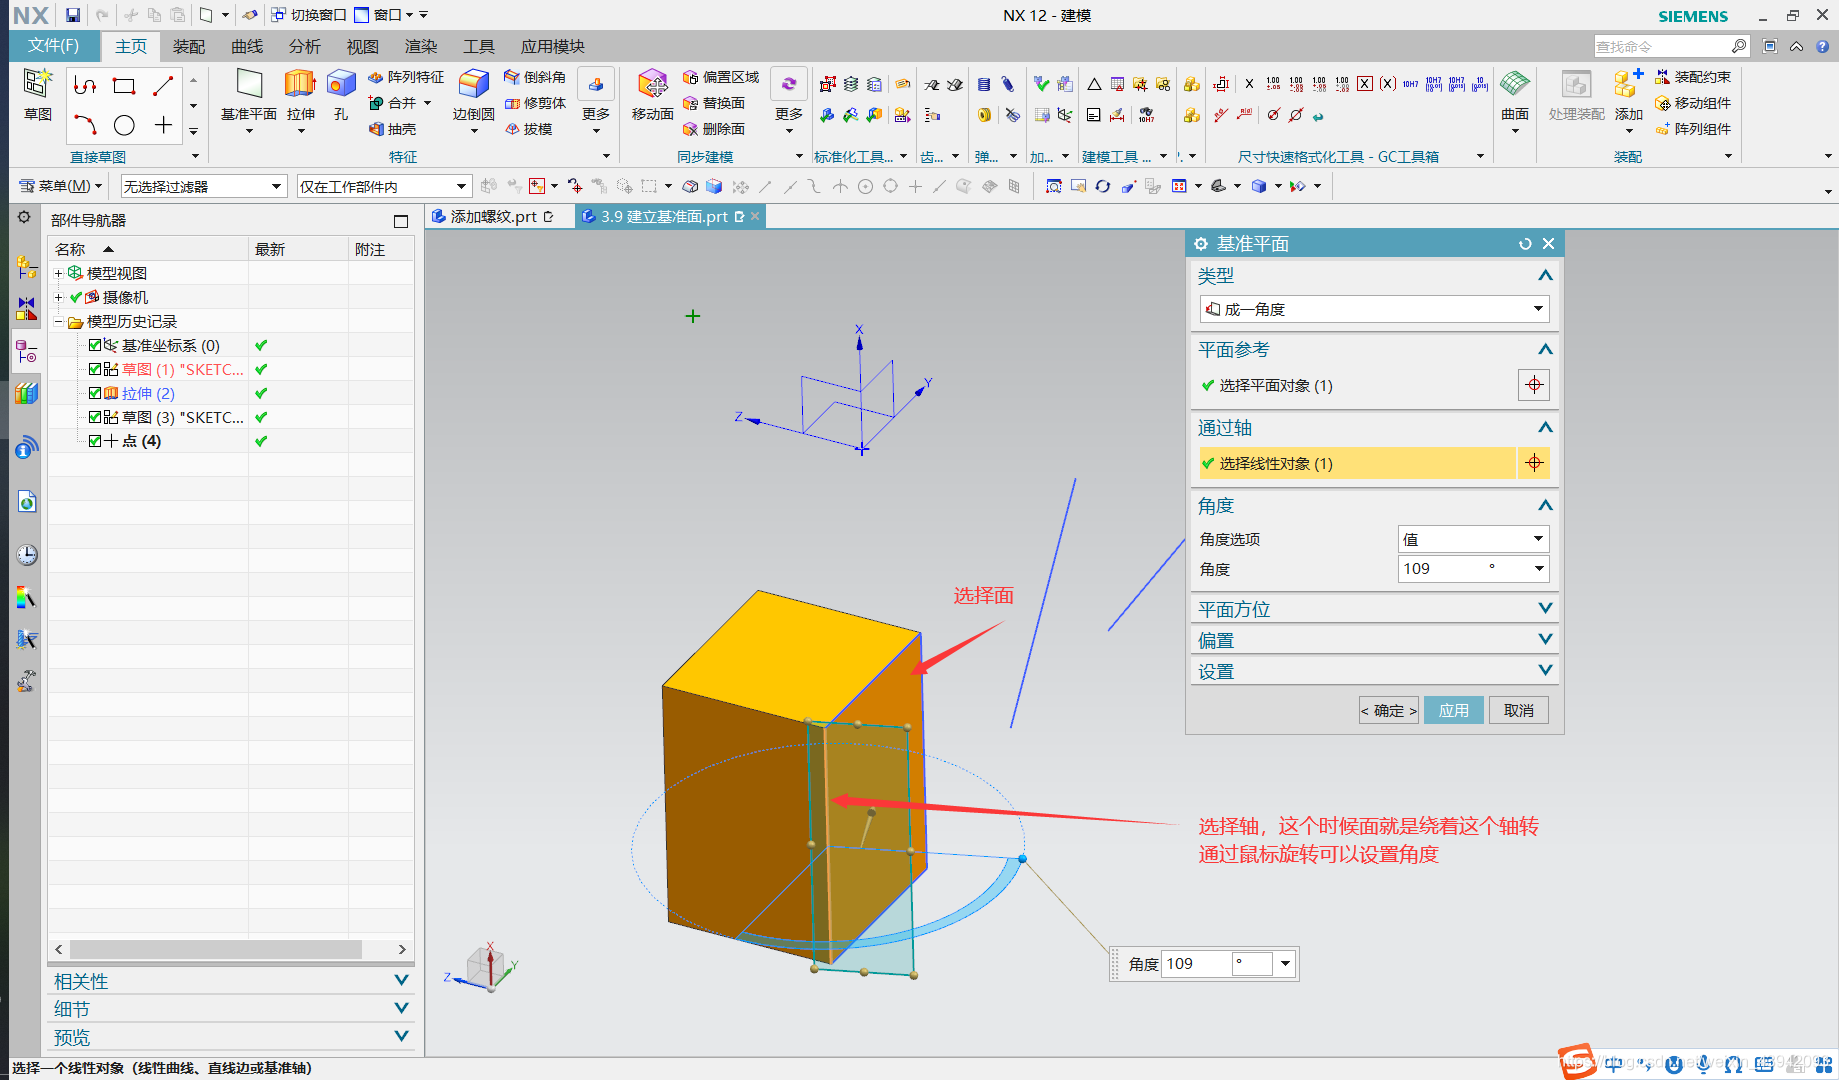This screenshot has width=1839, height=1080.
Task: Toggle checkbox for 草图 (3) feature
Action: click(x=95, y=417)
